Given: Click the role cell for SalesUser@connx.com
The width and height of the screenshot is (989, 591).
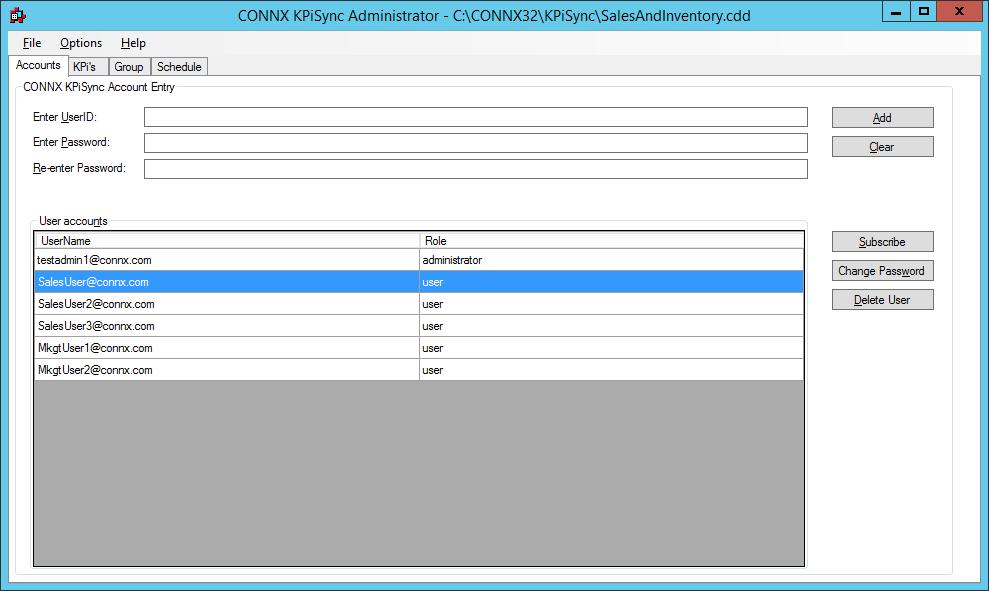Looking at the screenshot, I should click(x=611, y=282).
